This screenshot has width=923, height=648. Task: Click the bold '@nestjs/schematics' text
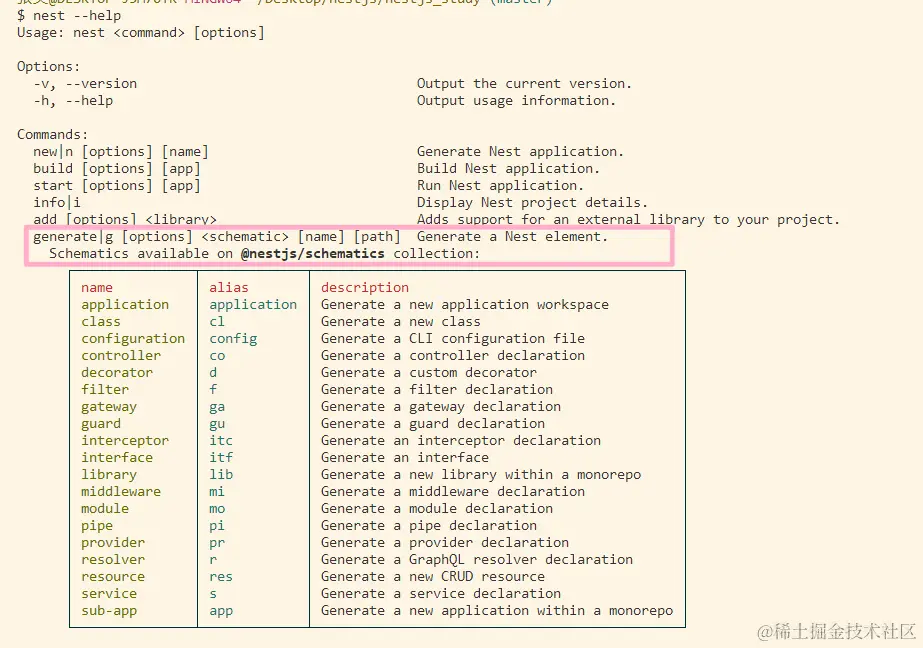pos(313,254)
